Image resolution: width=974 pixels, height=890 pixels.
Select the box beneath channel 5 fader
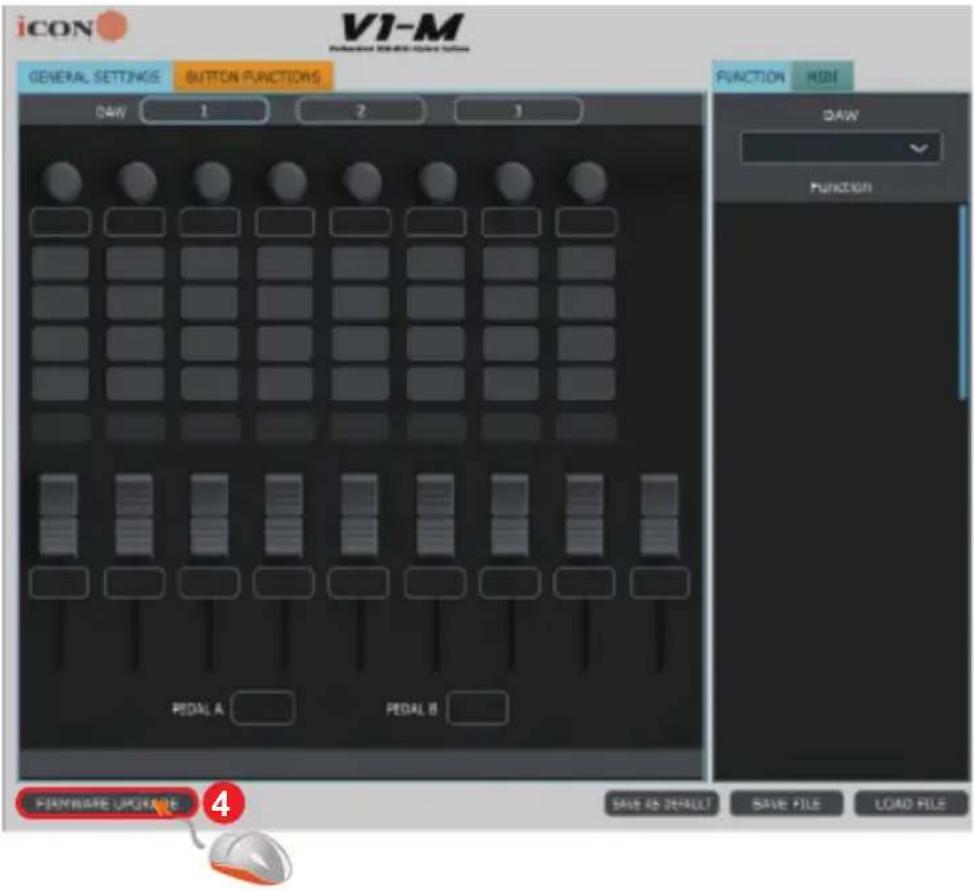359,583
